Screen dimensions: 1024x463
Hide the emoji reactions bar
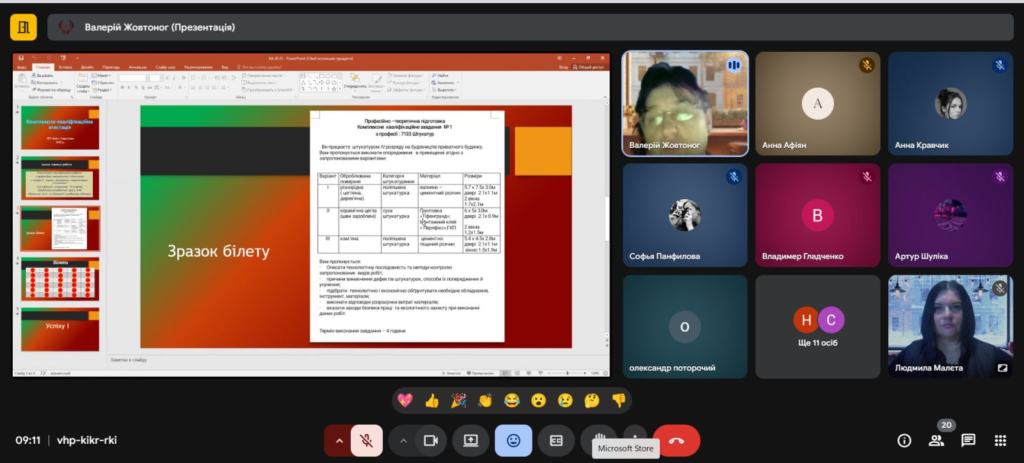(513, 440)
